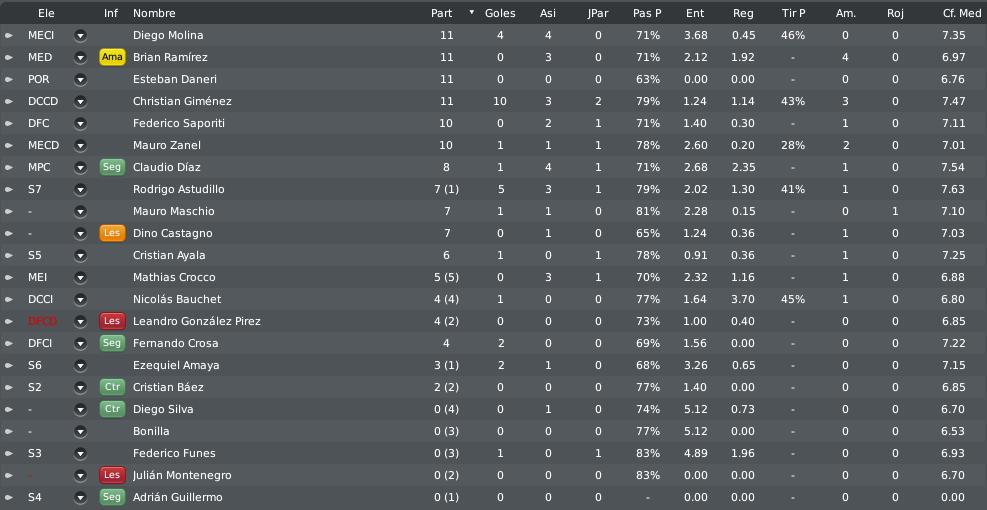
Task: Click the orange Les badge for Dino Castagno
Action: (x=112, y=234)
